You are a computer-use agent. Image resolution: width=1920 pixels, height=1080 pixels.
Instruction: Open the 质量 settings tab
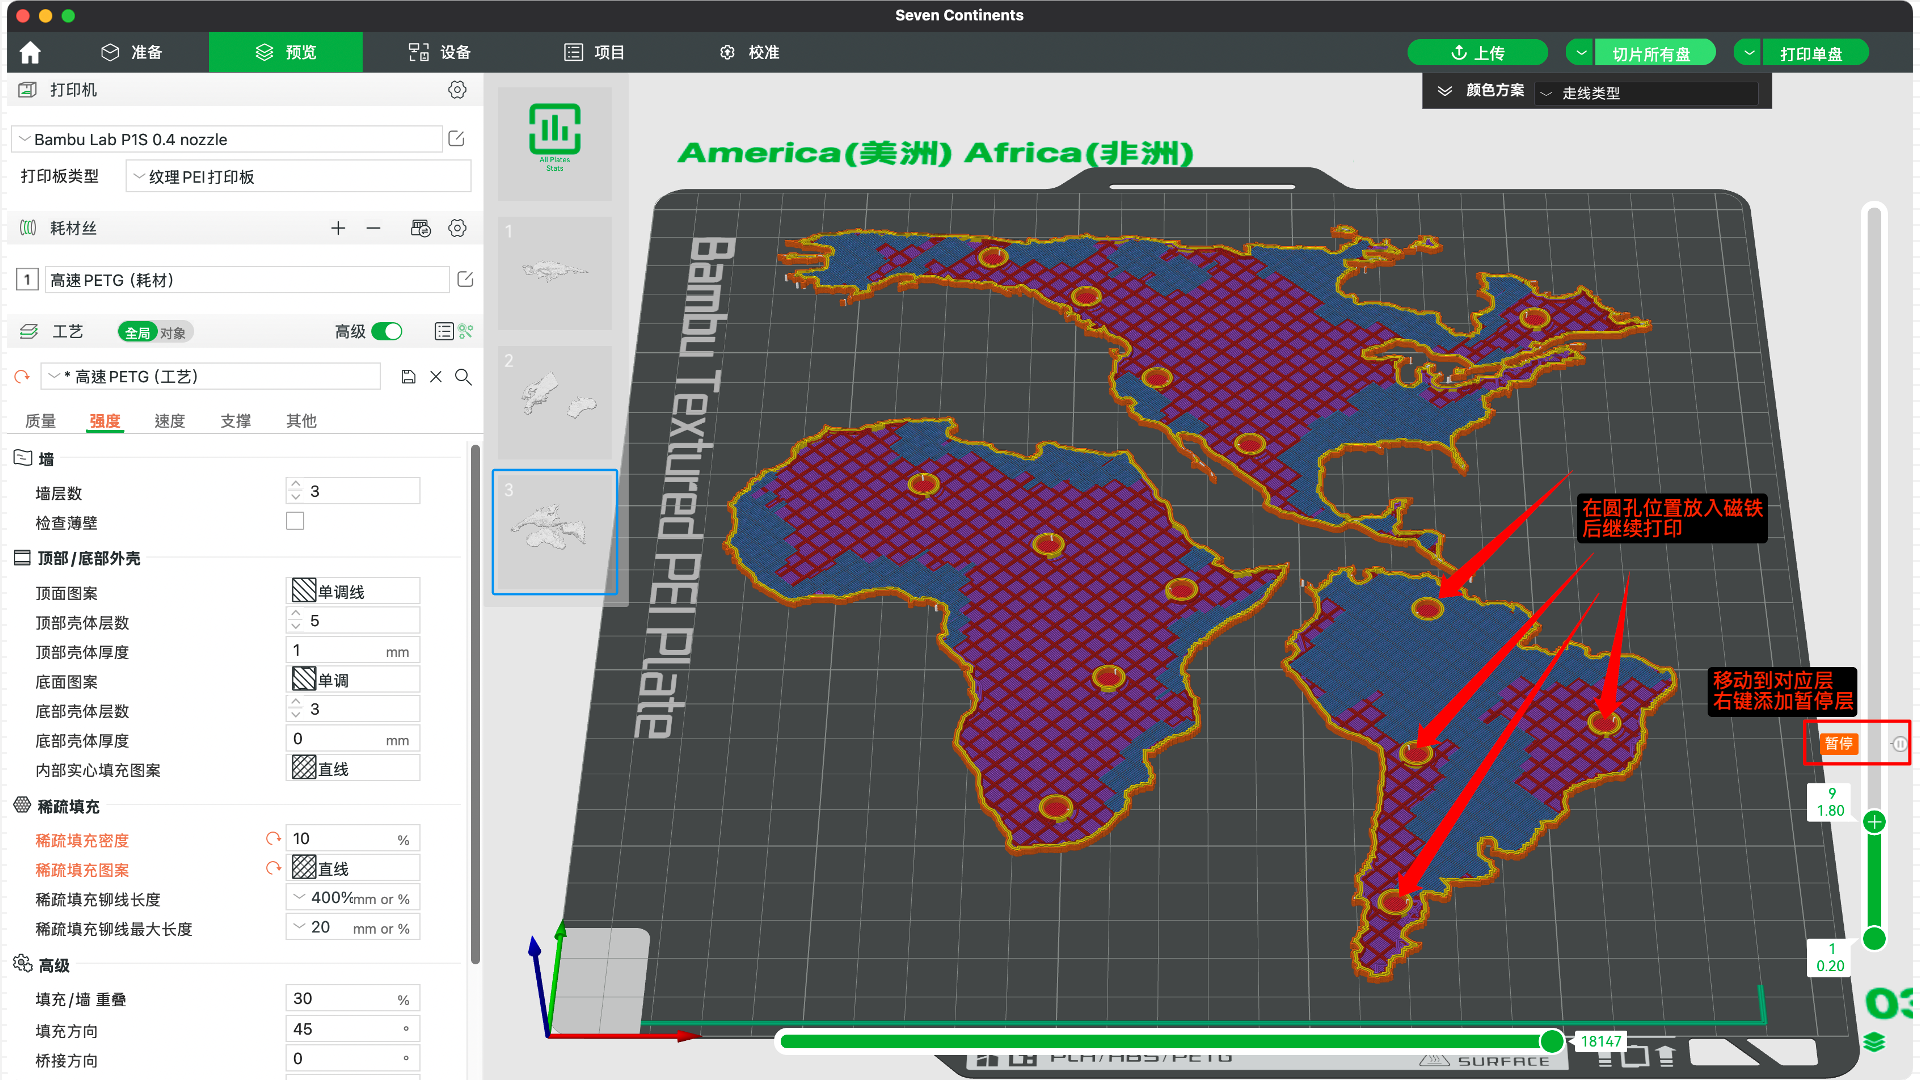[x=41, y=421]
